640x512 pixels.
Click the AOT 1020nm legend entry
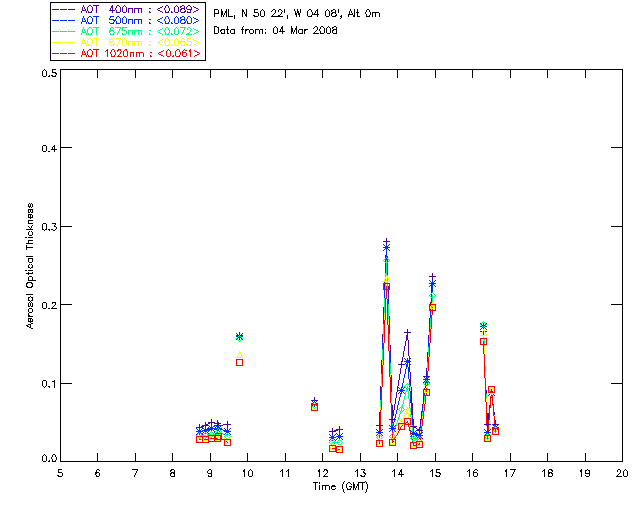(126, 53)
